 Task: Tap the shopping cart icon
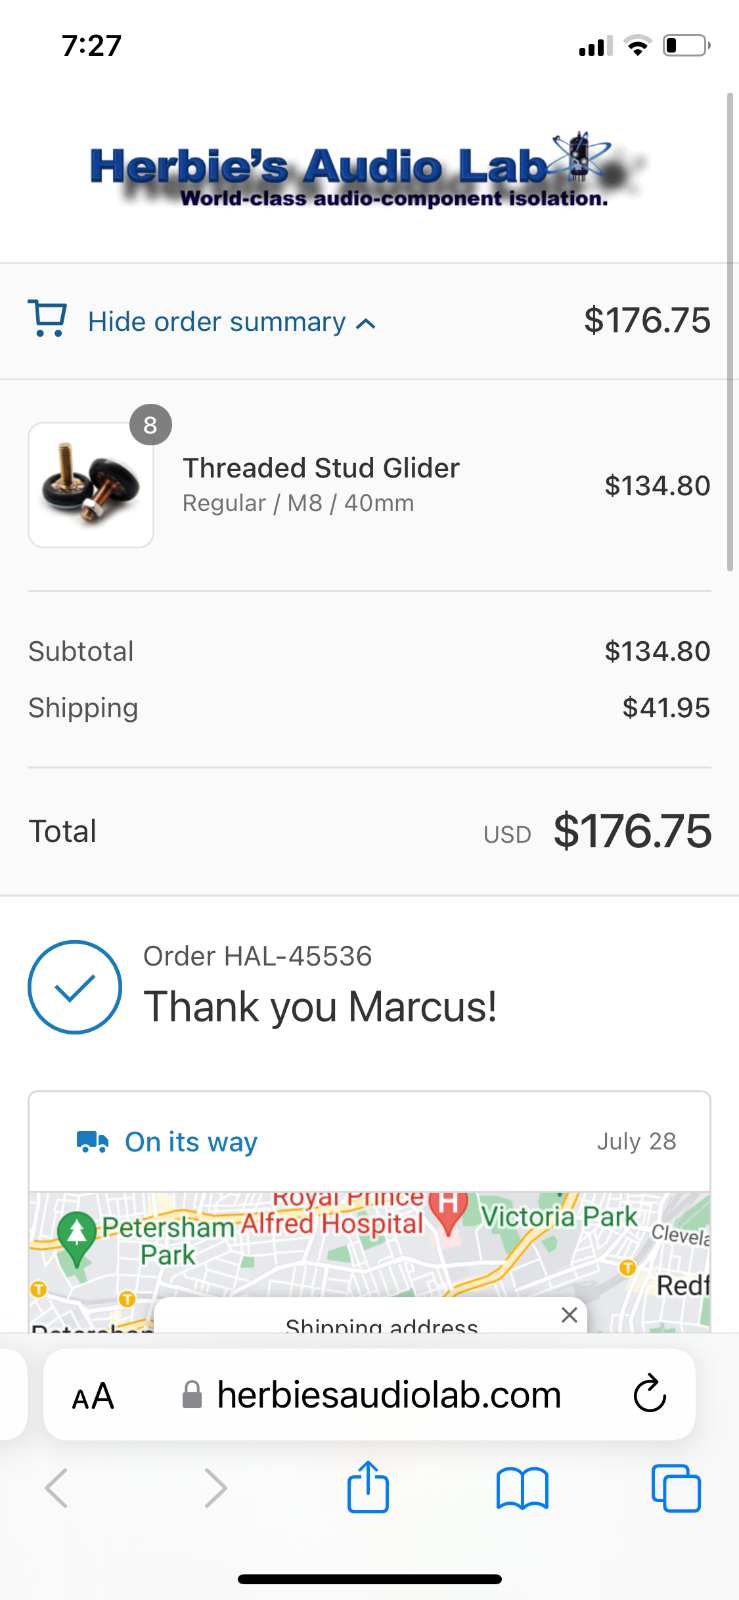click(47, 319)
